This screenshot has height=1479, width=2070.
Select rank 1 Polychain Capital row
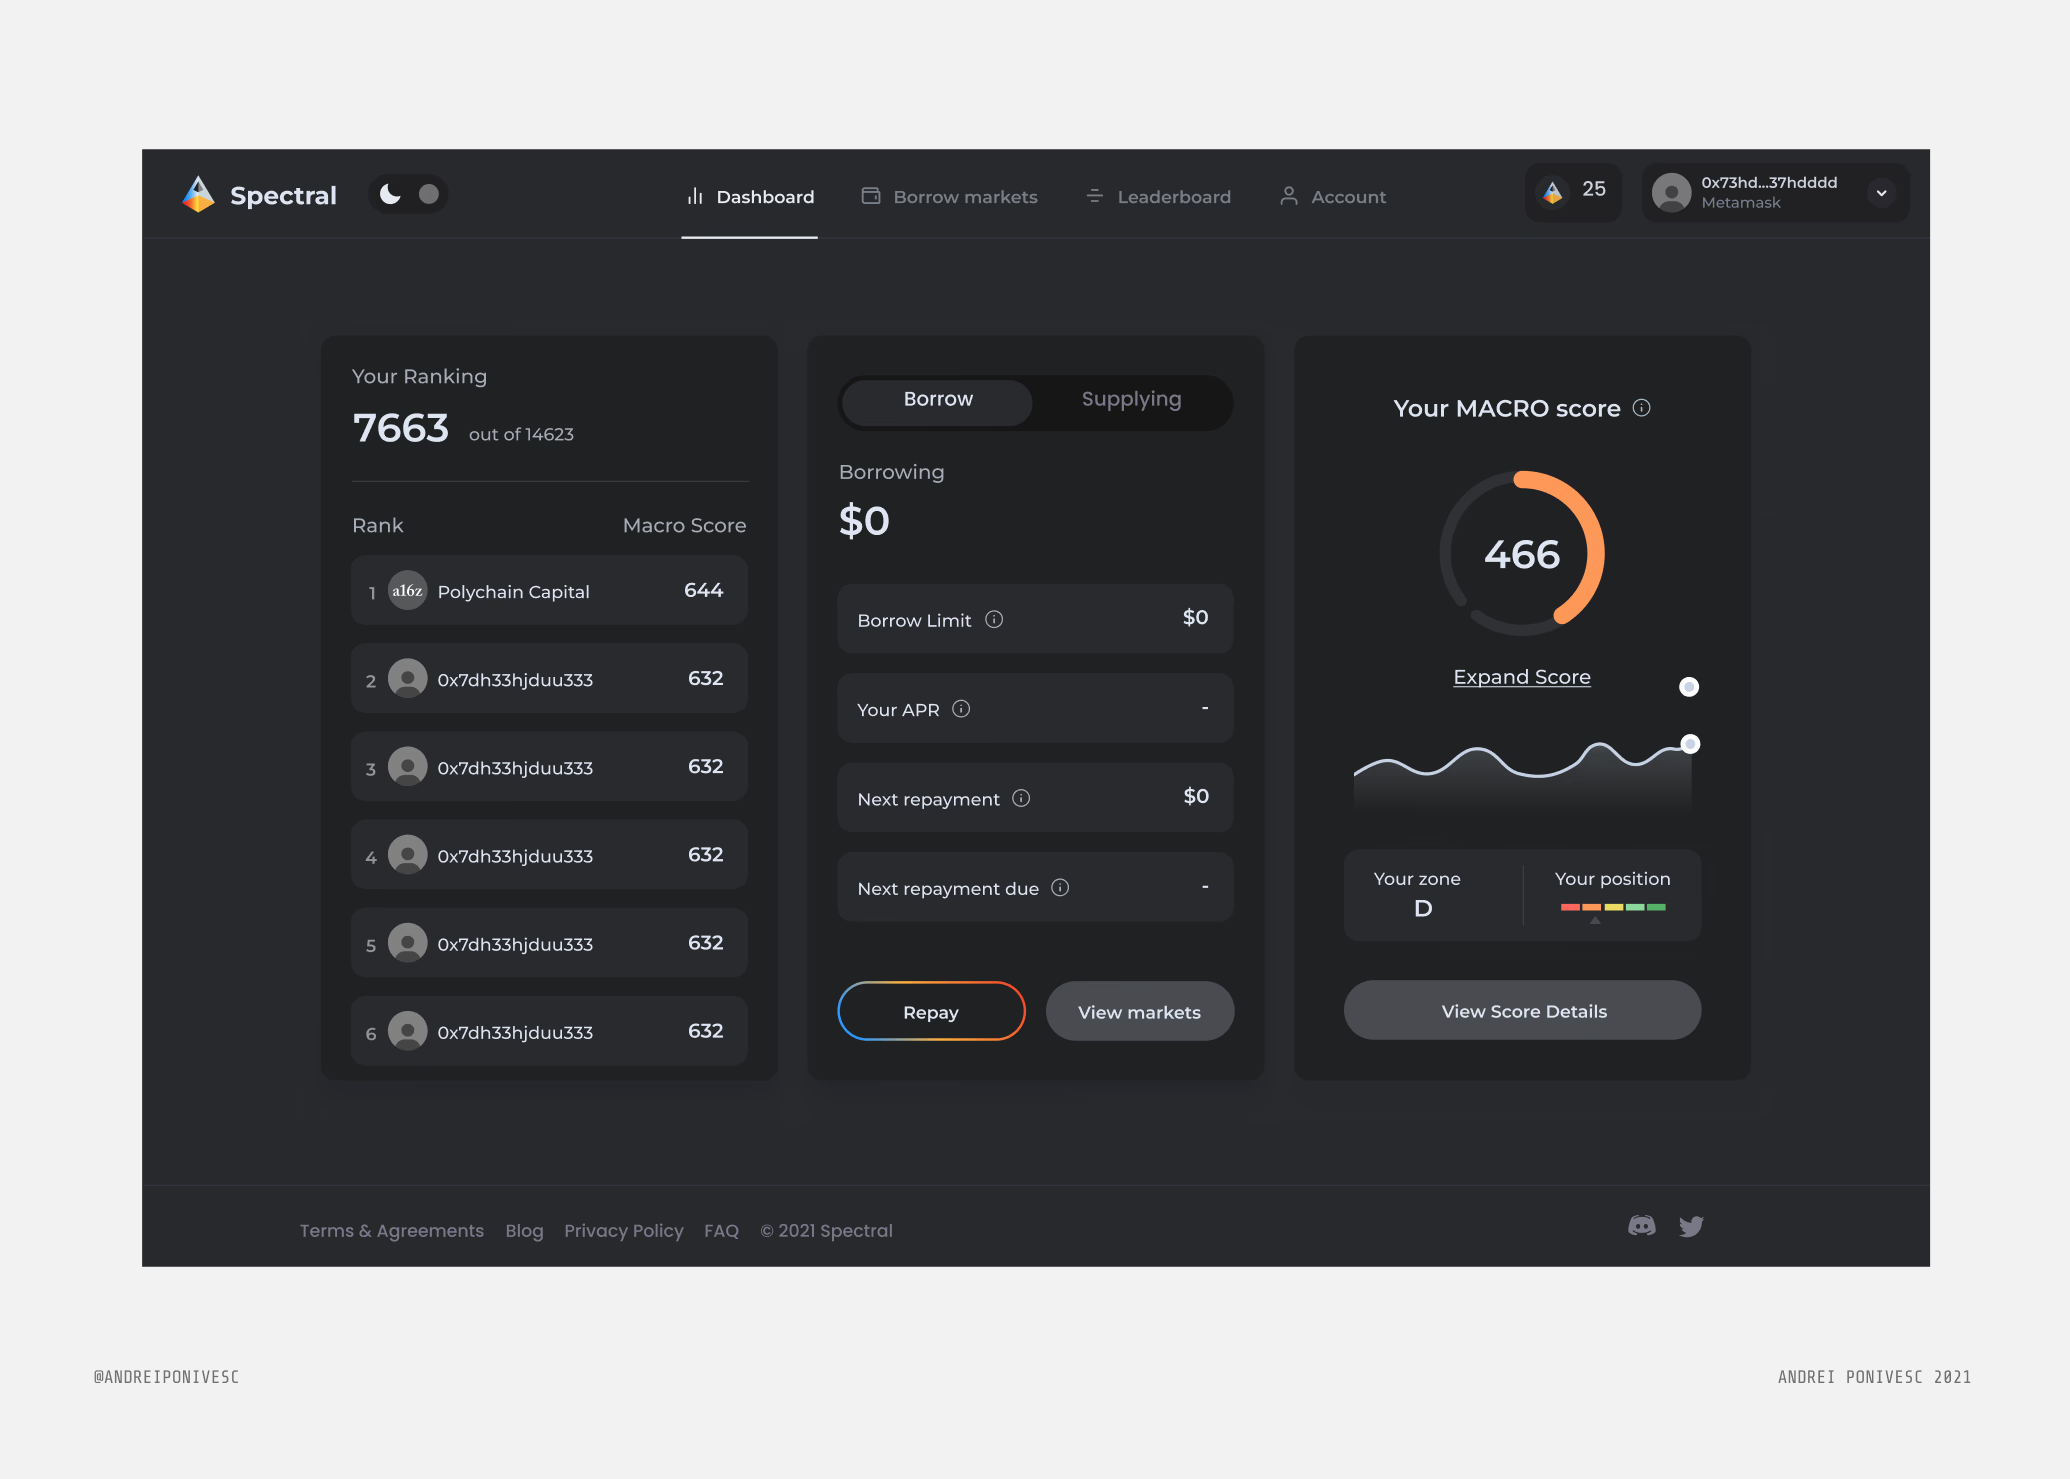pos(549,591)
